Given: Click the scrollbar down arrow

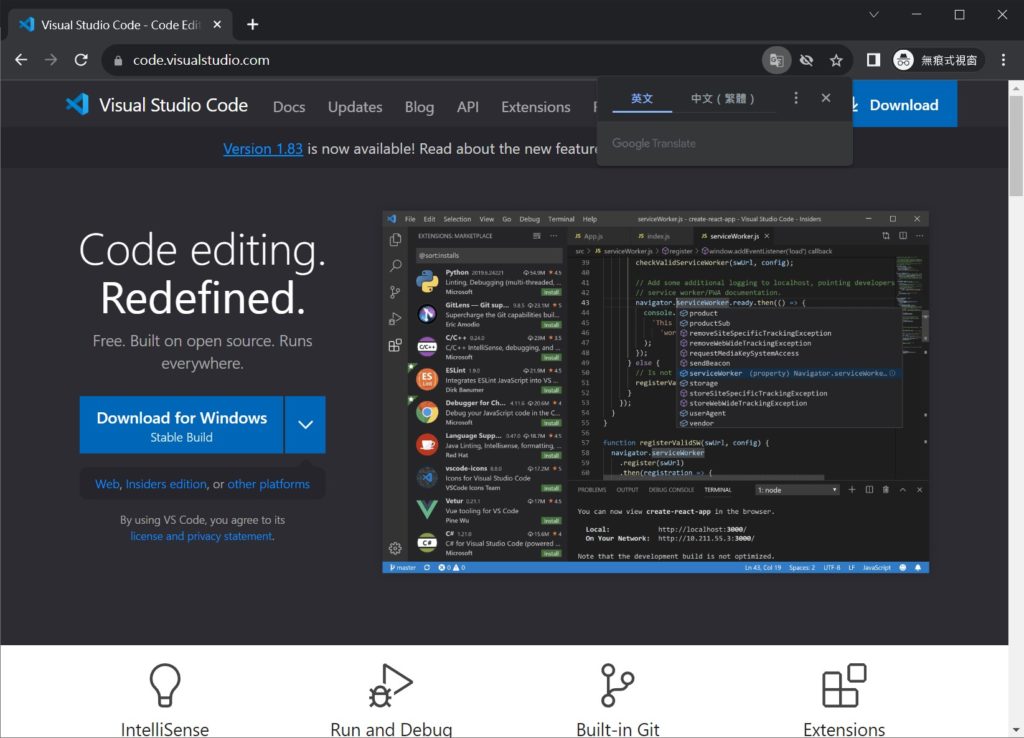Looking at the screenshot, I should pyautogui.click(x=1016, y=730).
